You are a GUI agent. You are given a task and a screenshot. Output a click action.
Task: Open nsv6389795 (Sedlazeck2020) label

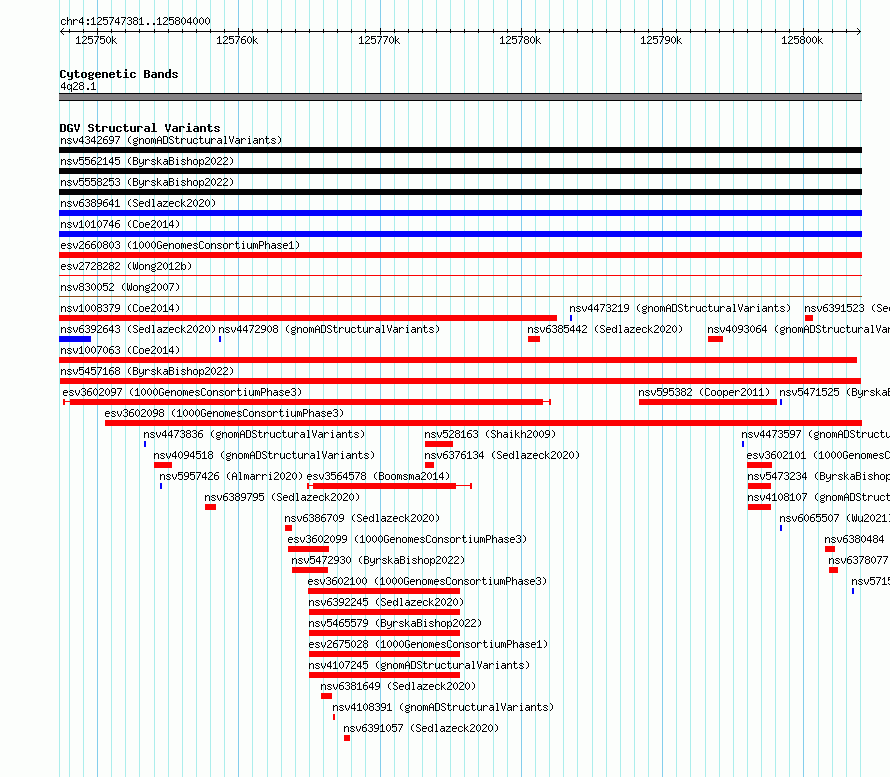[x=282, y=497]
